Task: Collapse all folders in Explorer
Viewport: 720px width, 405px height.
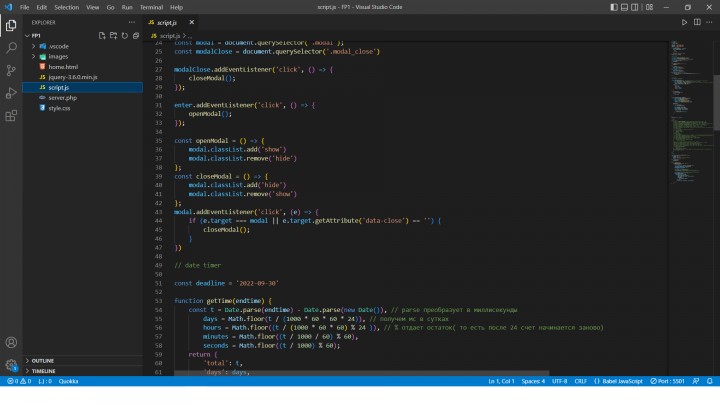Action: pos(136,35)
